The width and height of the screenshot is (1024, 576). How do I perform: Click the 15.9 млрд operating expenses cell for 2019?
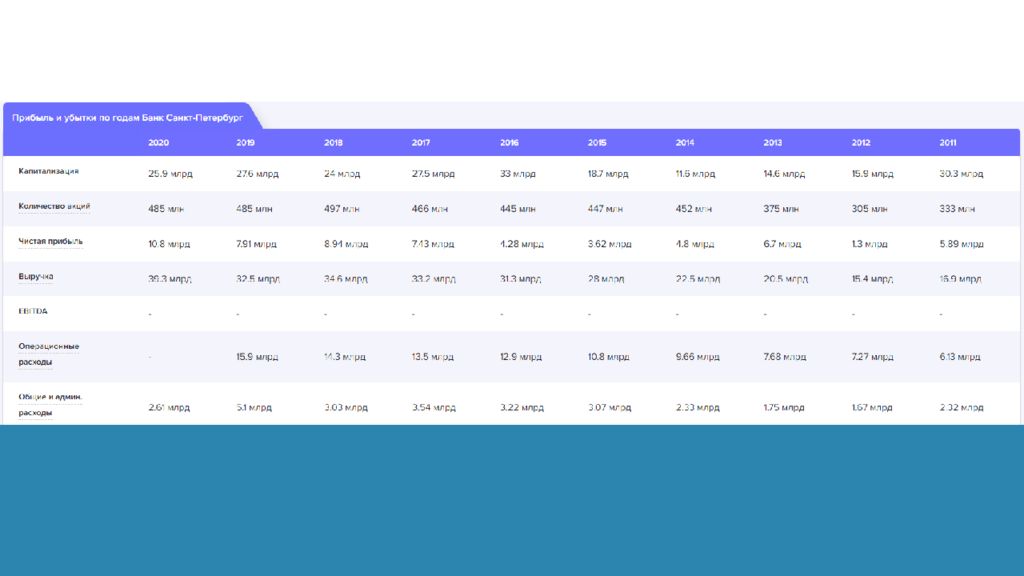tap(257, 357)
